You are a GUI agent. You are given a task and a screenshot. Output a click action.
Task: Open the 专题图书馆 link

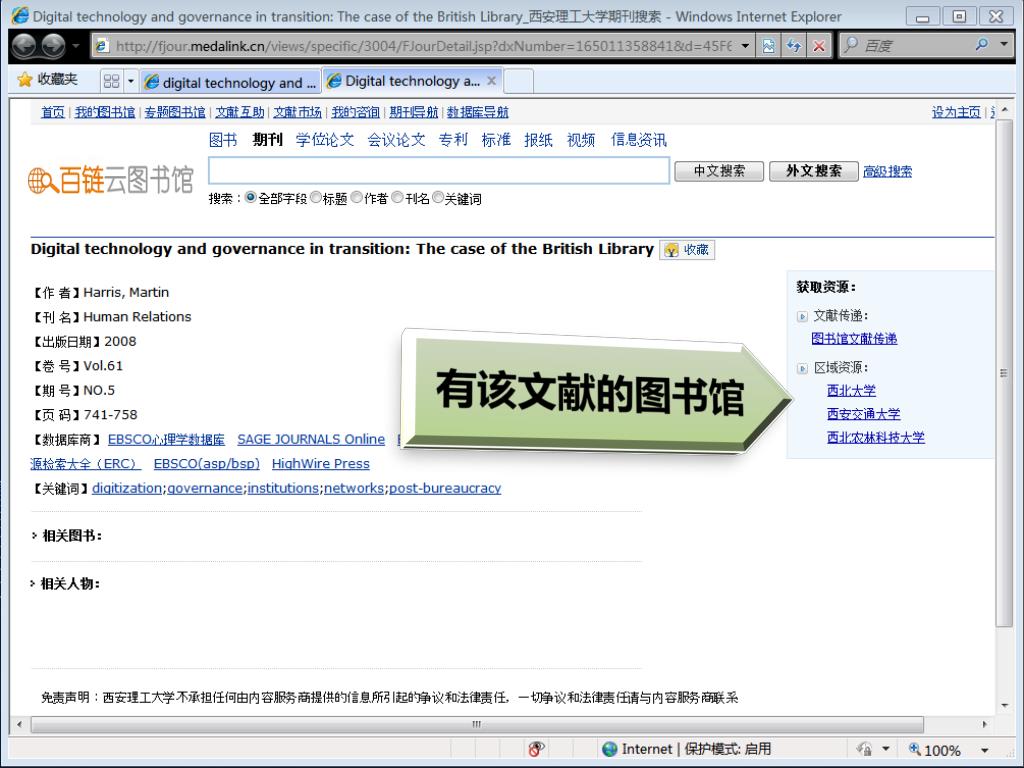pos(175,112)
